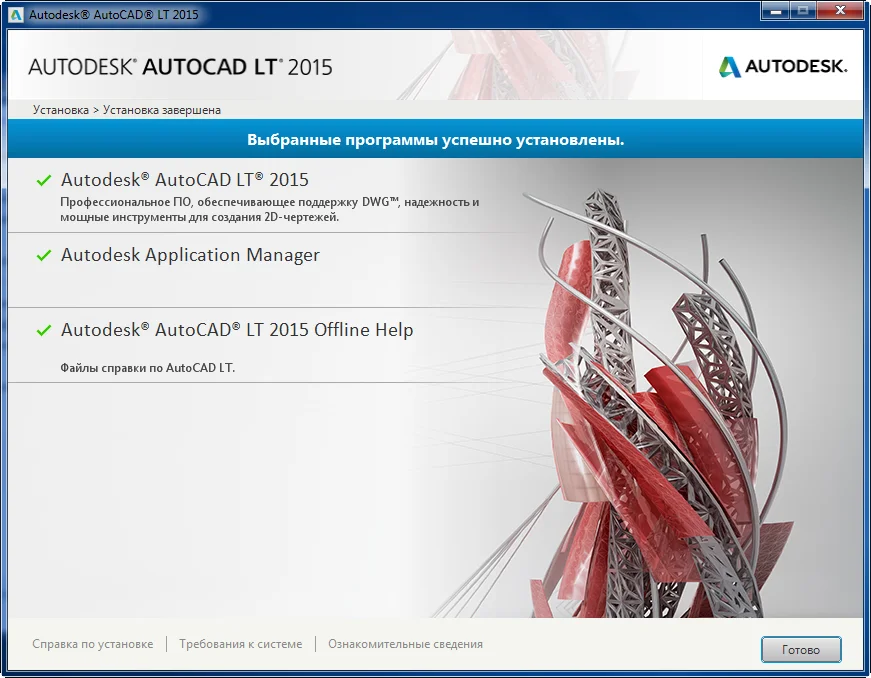Open the Требования к системе link
Viewport: 871px width, 678px height.
(241, 644)
